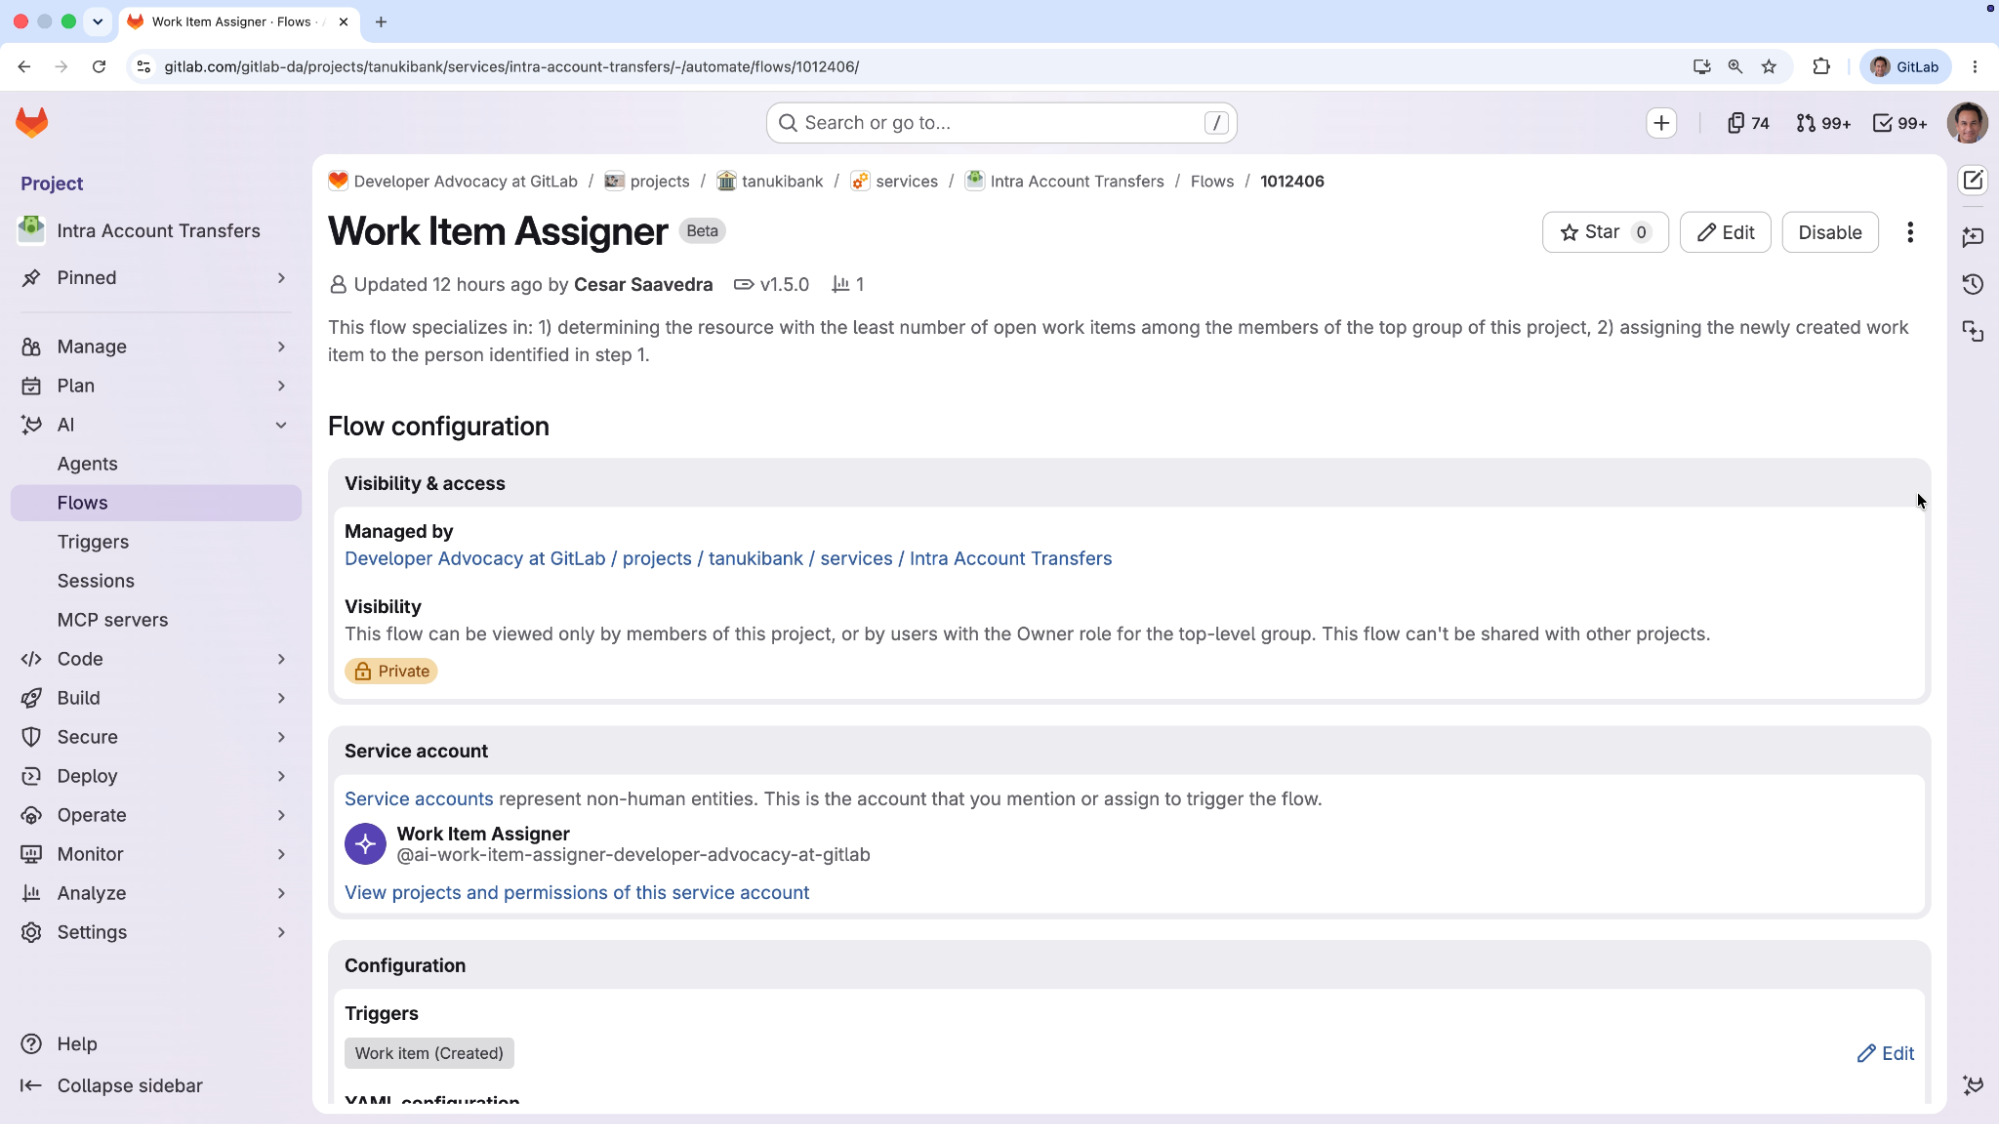Viewport: 1999px width, 1125px height.
Task: Open browser extensions puzzle icon
Action: pyautogui.click(x=1821, y=67)
